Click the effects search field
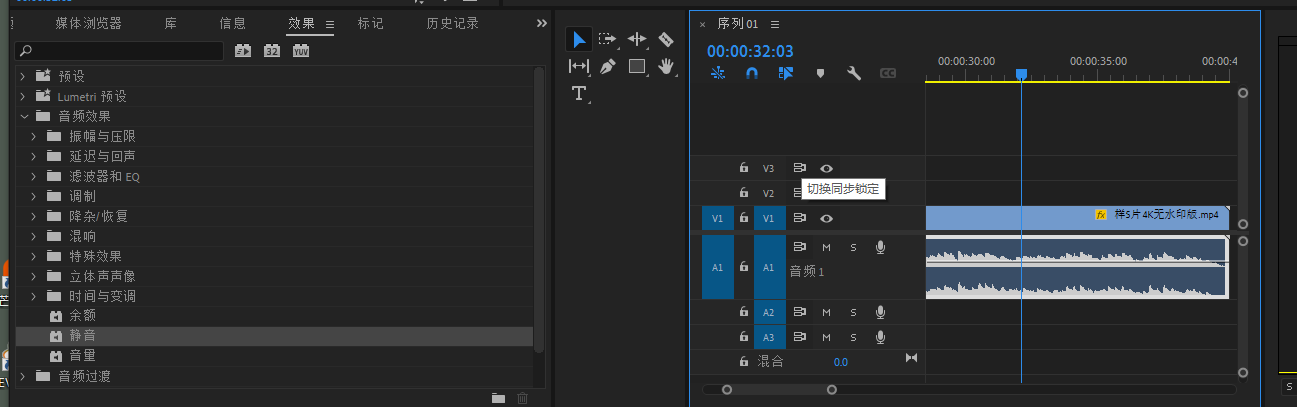The image size is (1297, 407). pos(120,50)
